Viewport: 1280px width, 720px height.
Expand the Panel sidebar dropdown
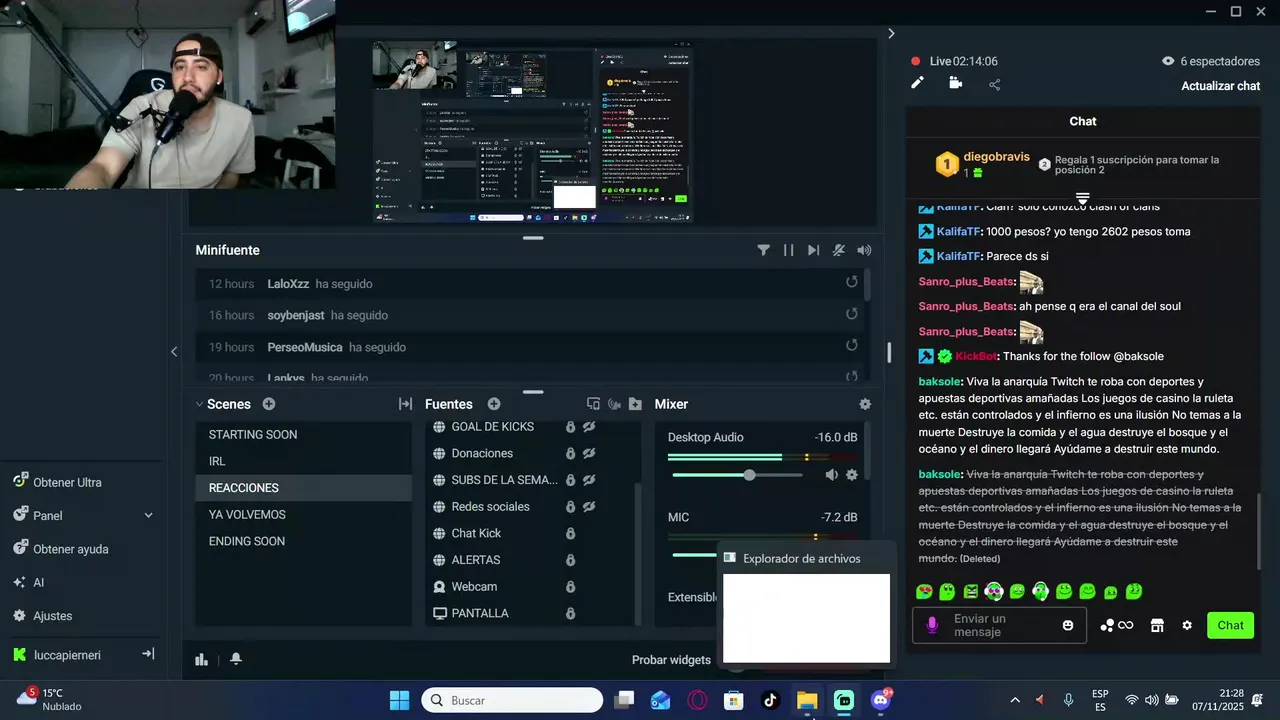click(148, 516)
